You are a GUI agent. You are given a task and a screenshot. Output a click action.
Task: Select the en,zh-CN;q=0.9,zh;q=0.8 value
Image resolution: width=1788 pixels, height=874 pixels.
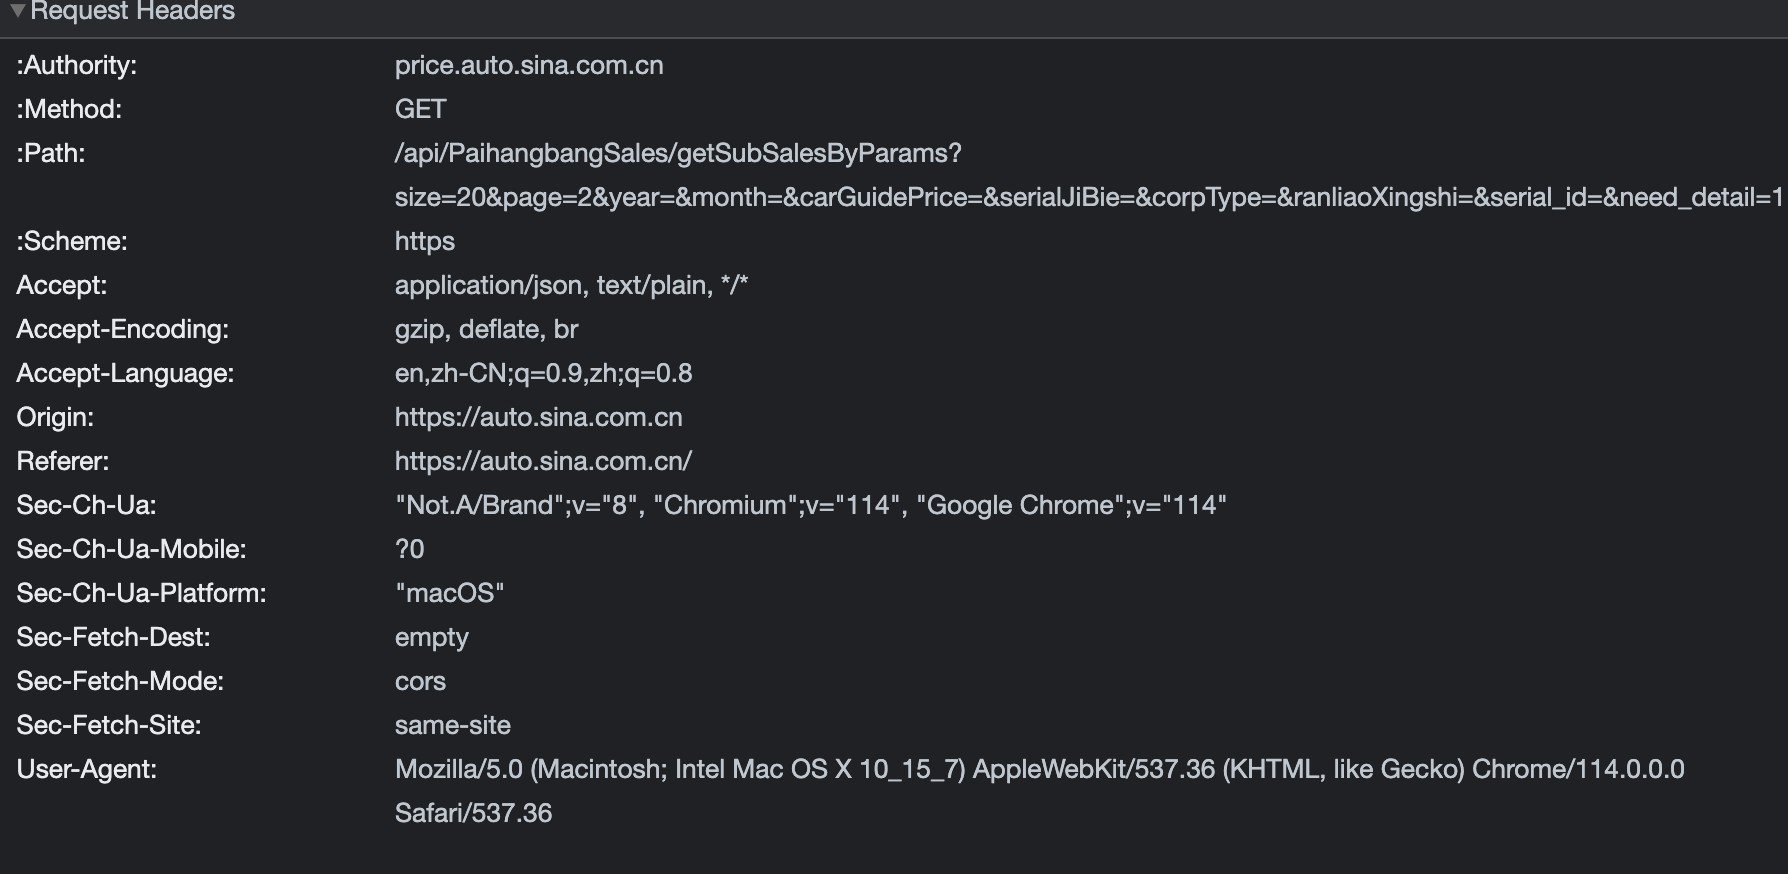(544, 373)
